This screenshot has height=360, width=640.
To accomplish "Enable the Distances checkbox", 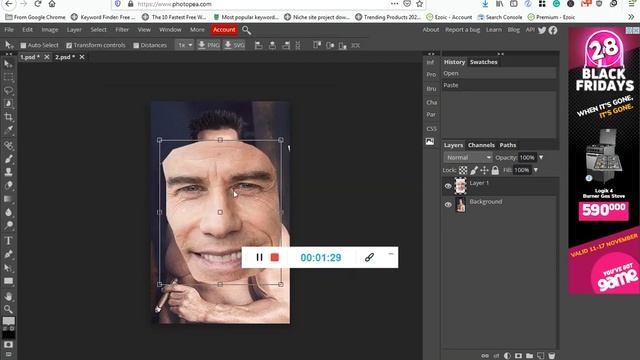I will [x=136, y=45].
